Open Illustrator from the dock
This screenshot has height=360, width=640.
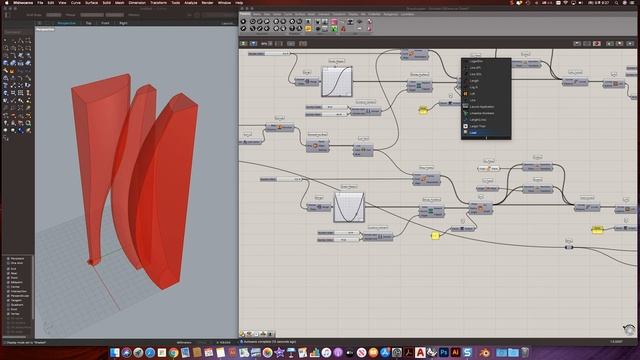click(456, 352)
